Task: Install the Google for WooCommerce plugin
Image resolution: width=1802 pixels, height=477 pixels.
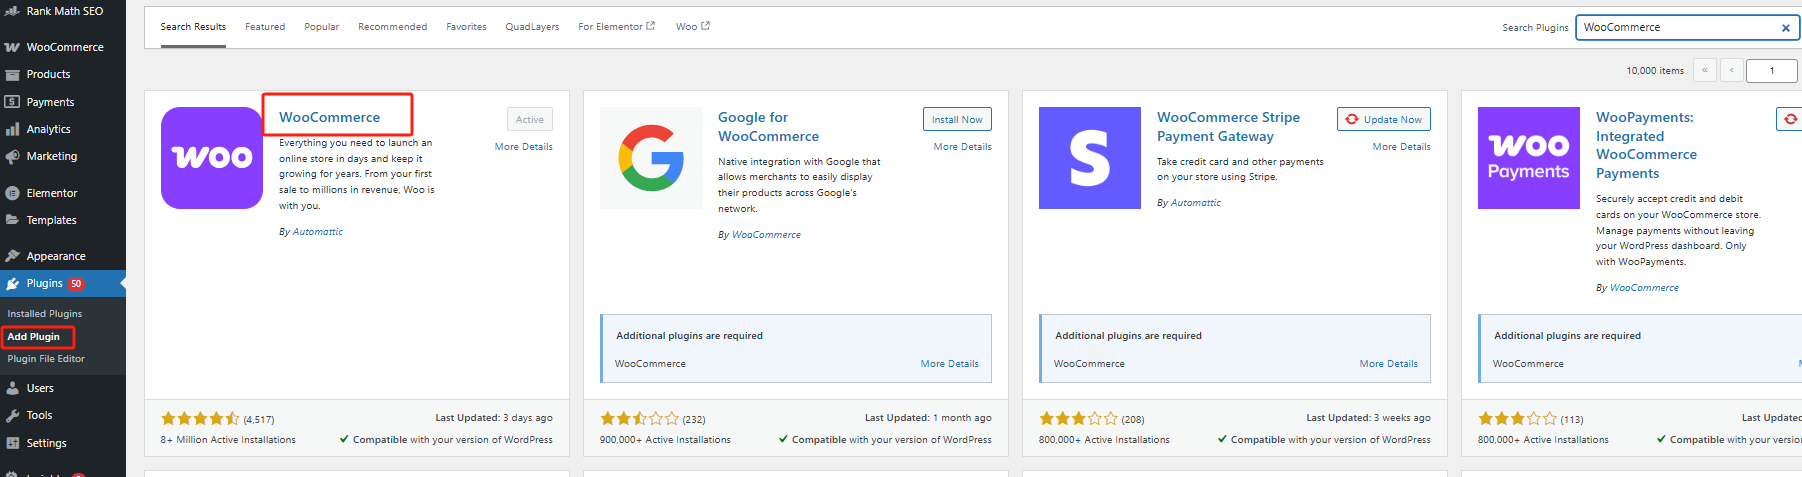Action: 957,119
